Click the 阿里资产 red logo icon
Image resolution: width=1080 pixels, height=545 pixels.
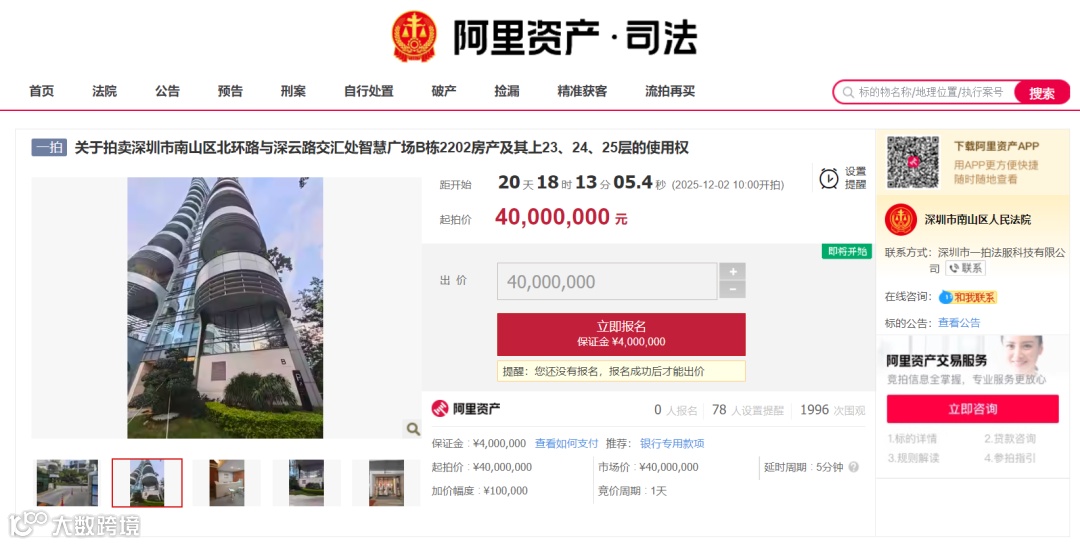click(x=439, y=409)
